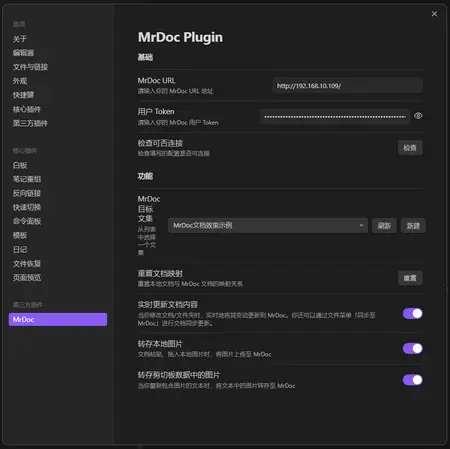
Task: Select the highlighted MrDoc plugin tab
Action: click(58, 319)
